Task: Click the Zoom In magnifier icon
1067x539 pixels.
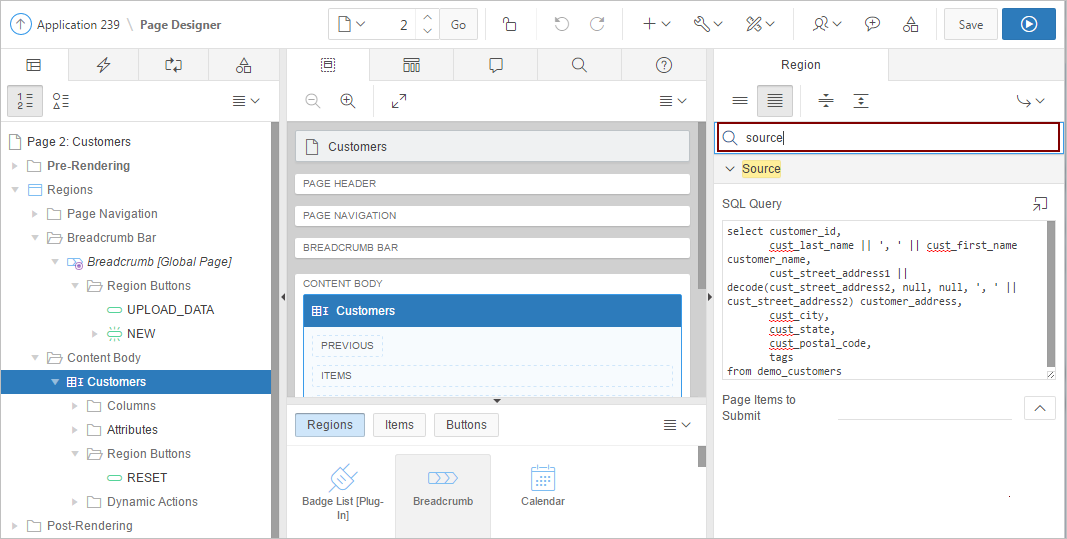Action: pyautogui.click(x=348, y=101)
